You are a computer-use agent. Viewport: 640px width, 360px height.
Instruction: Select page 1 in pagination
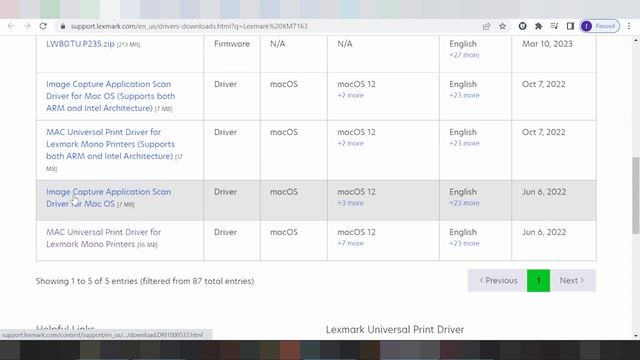pos(538,280)
